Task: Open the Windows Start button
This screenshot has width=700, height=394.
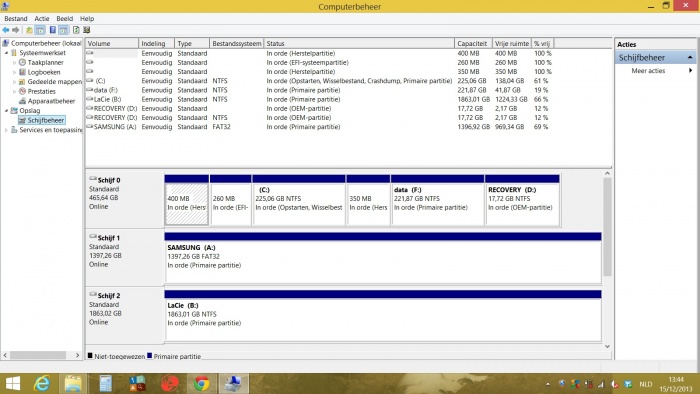Action: pyautogui.click(x=13, y=383)
